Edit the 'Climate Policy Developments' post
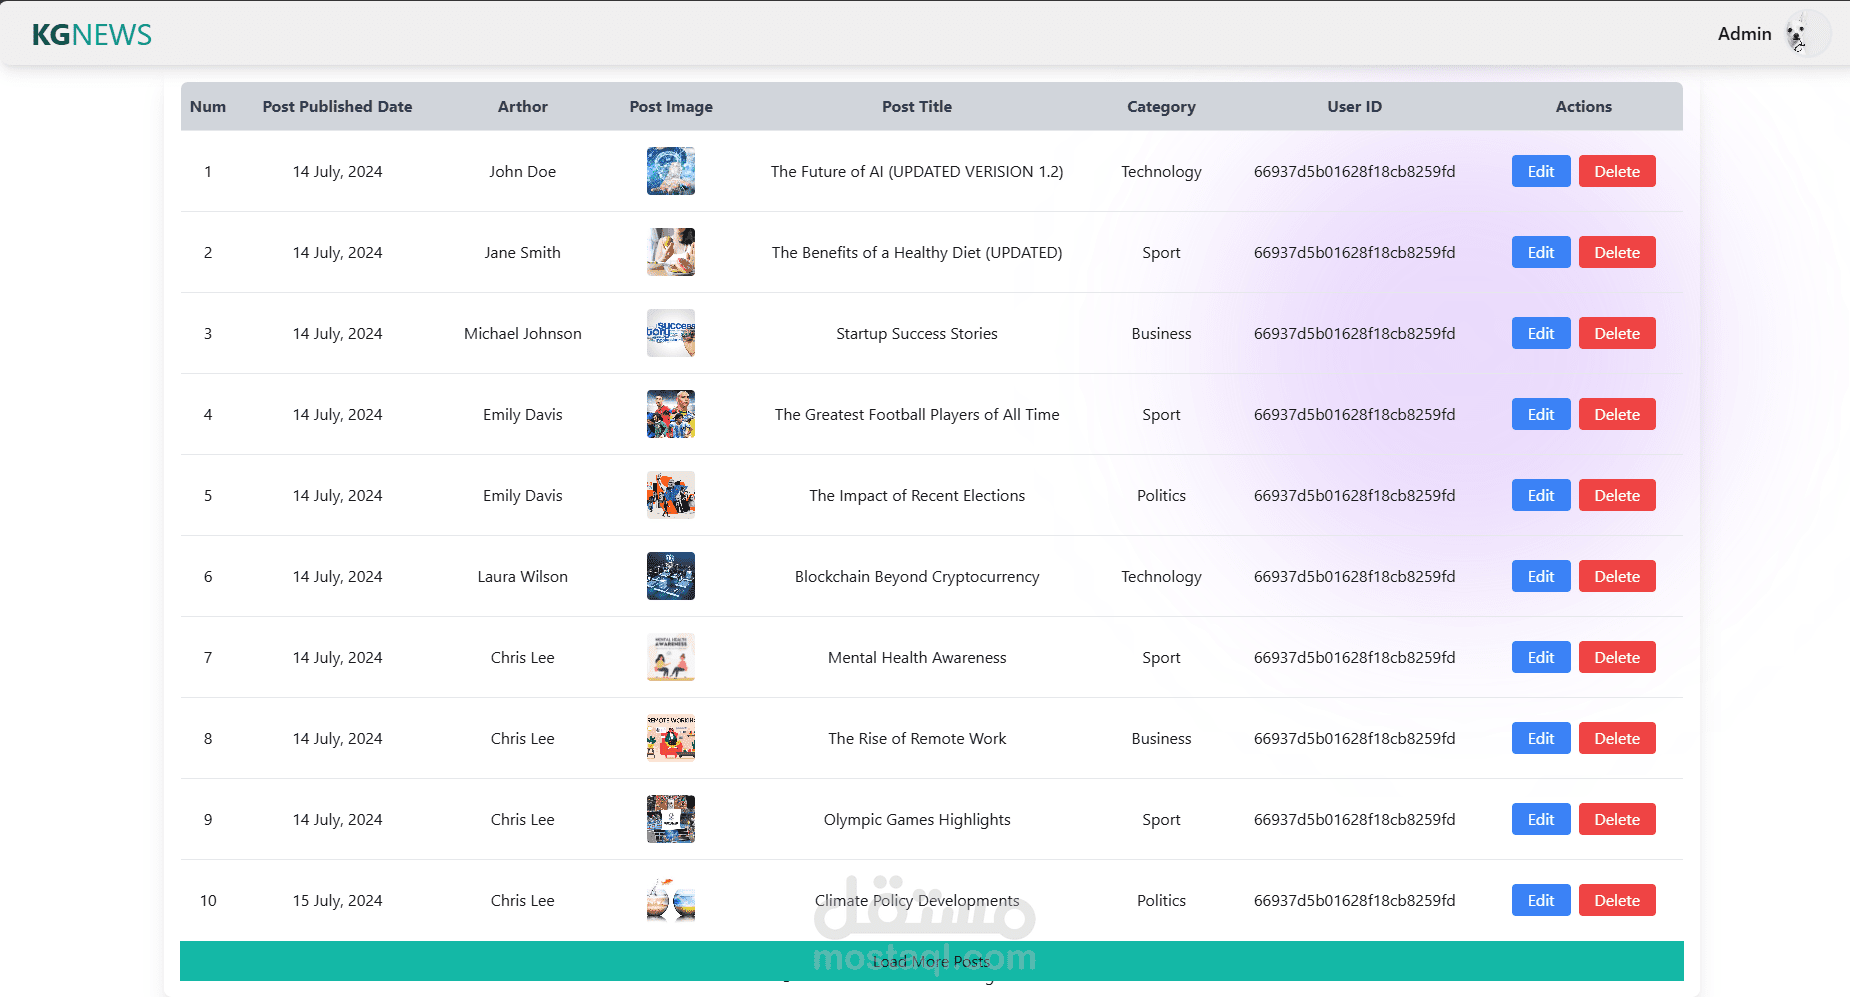This screenshot has height=997, width=1850. 1541,900
